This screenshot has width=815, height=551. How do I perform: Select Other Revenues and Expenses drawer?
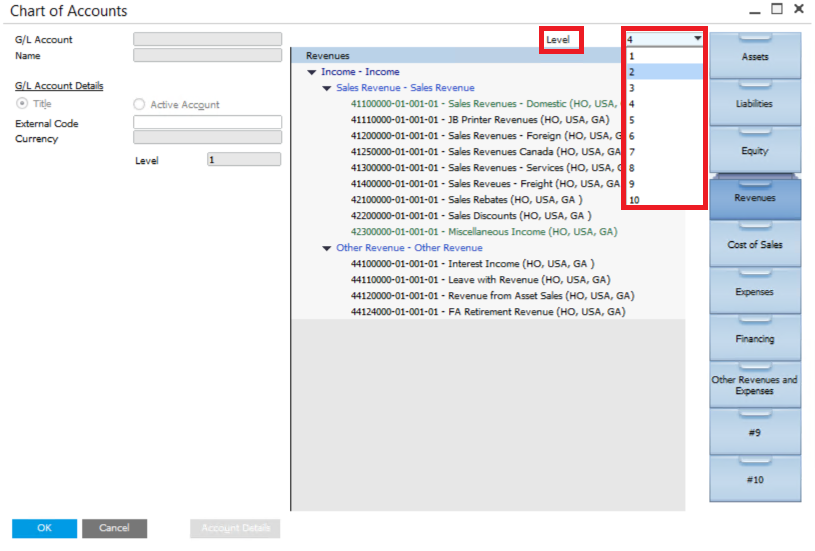tap(755, 385)
